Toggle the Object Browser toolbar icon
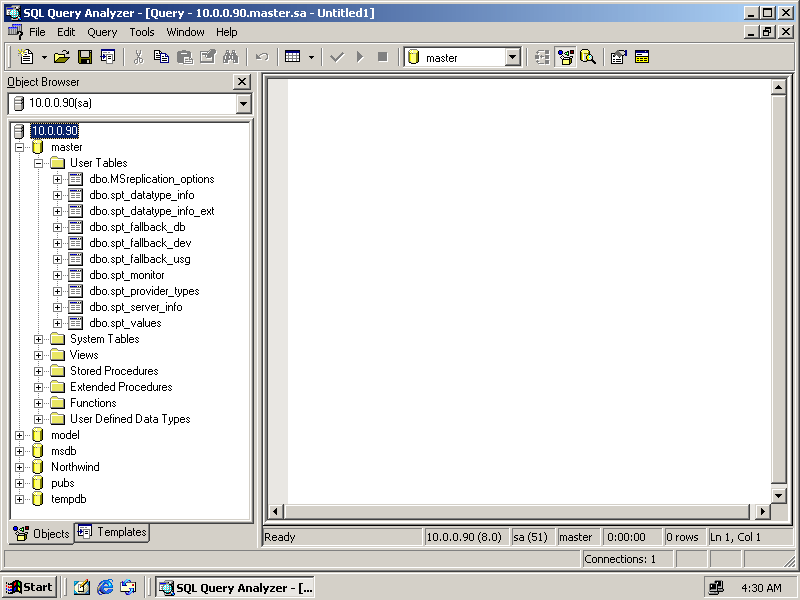This screenshot has height=600, width=800. [x=566, y=57]
